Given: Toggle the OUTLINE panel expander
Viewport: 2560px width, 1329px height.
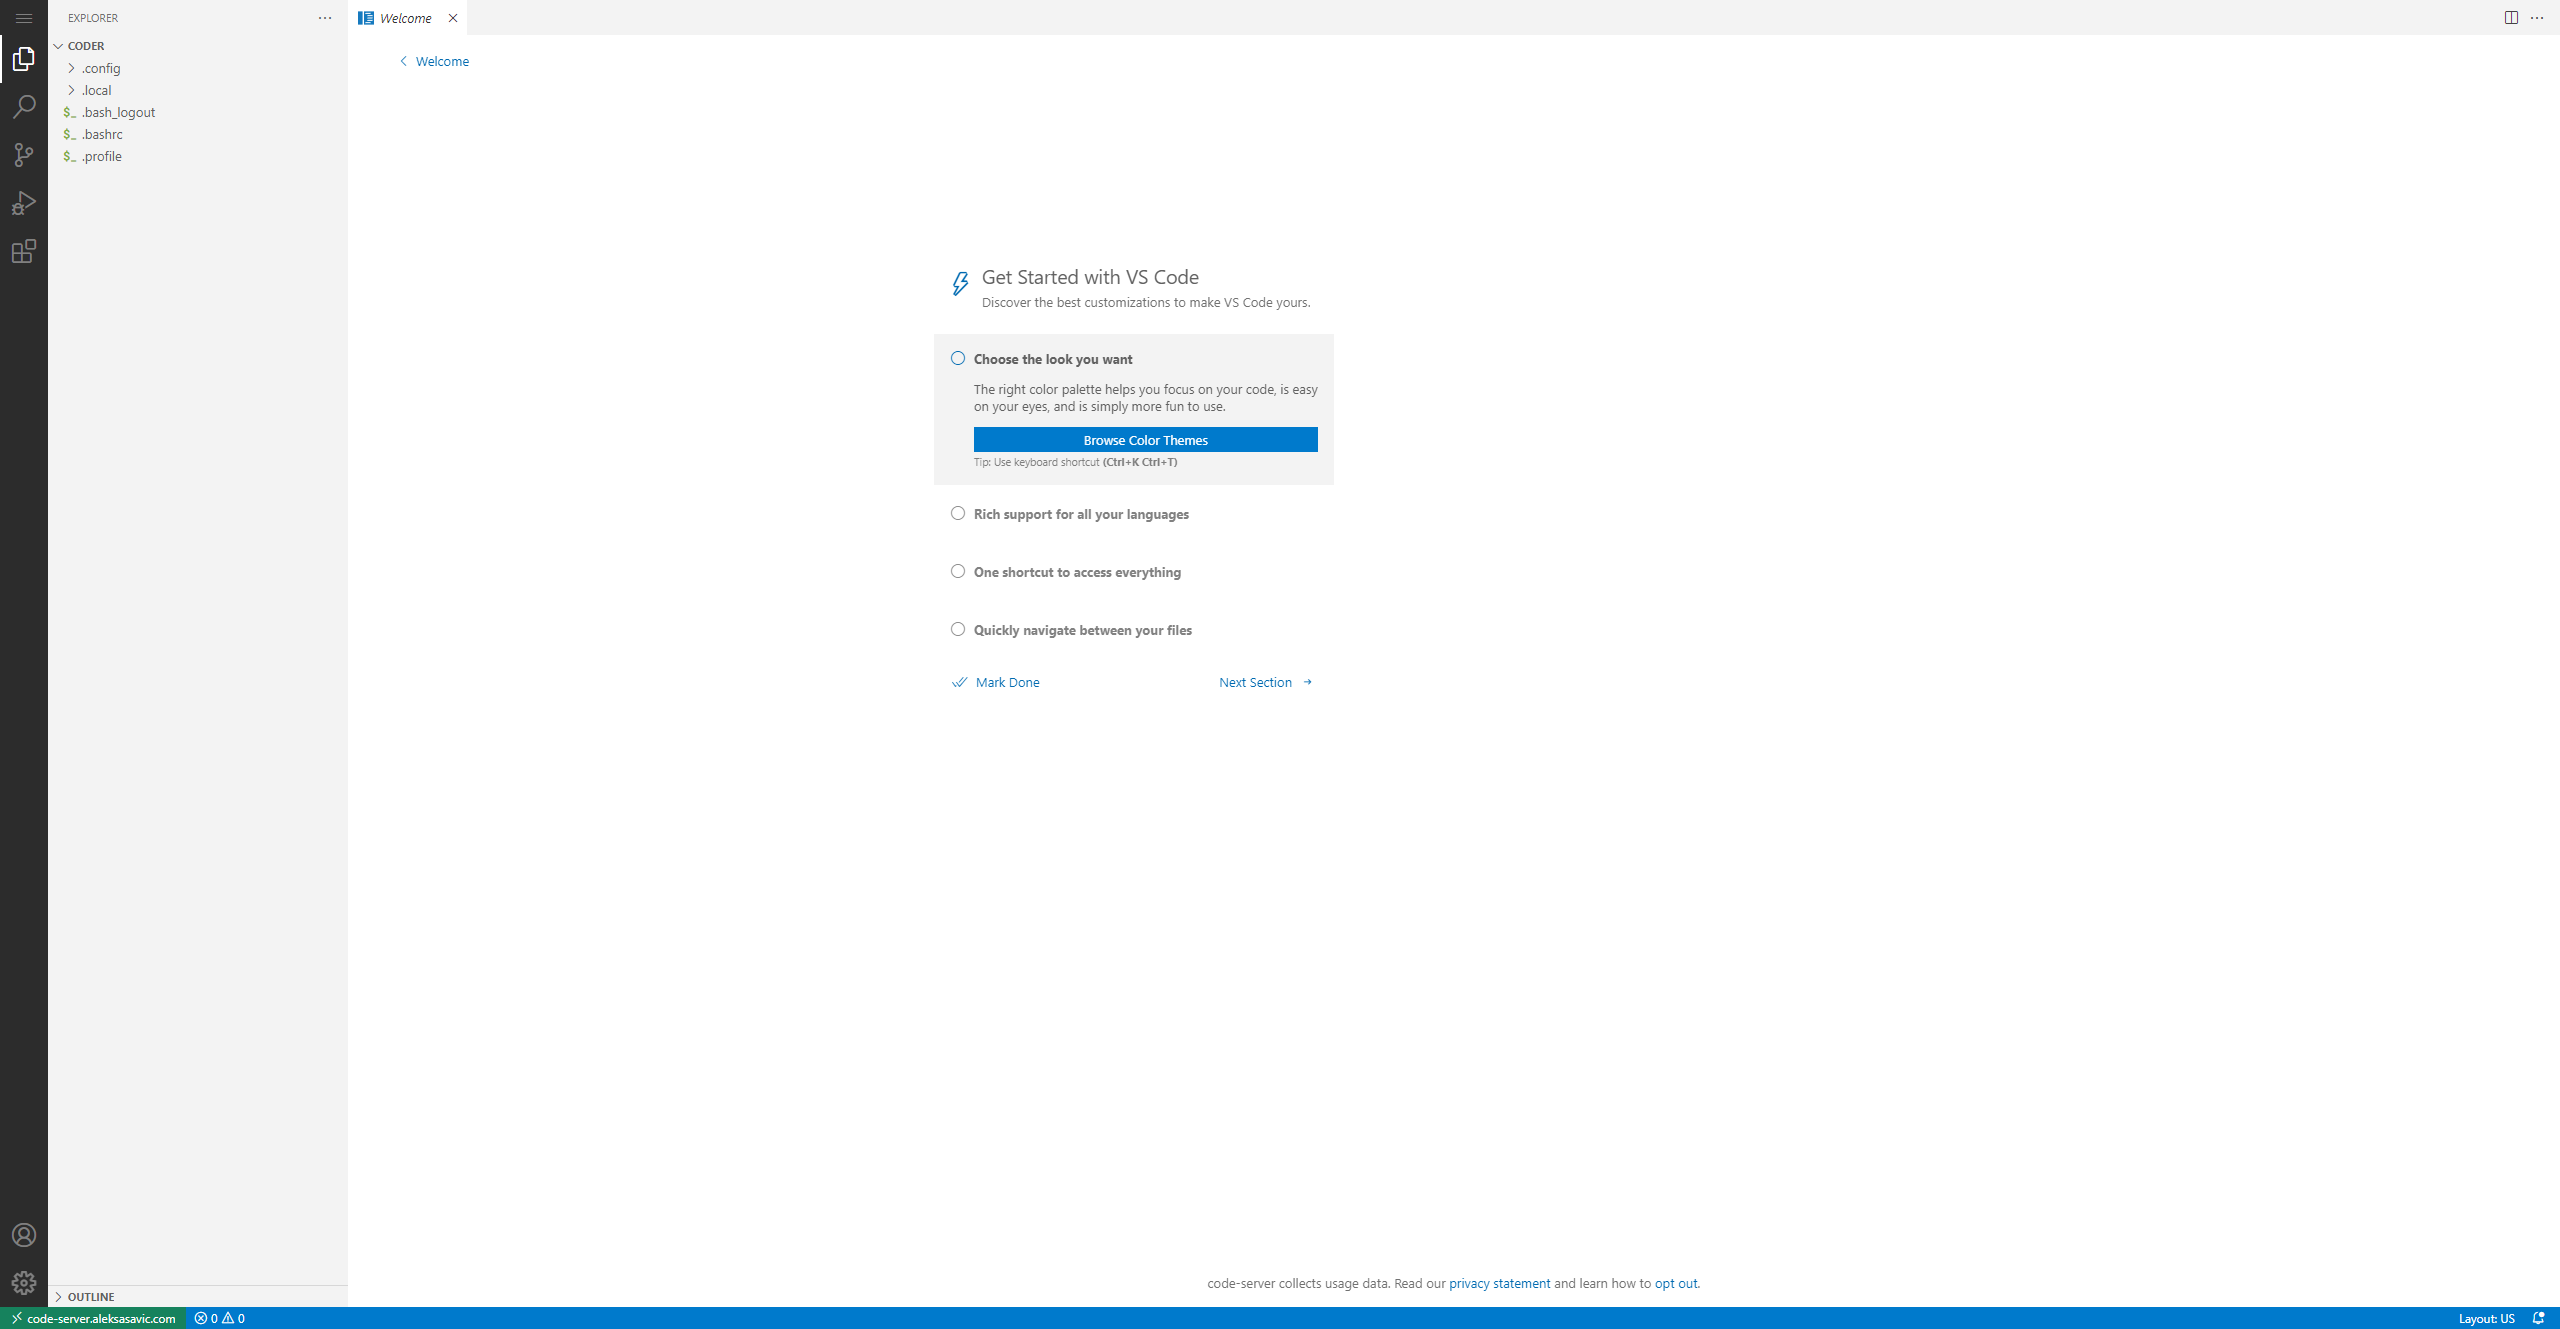Looking at the screenshot, I should click(x=59, y=1297).
